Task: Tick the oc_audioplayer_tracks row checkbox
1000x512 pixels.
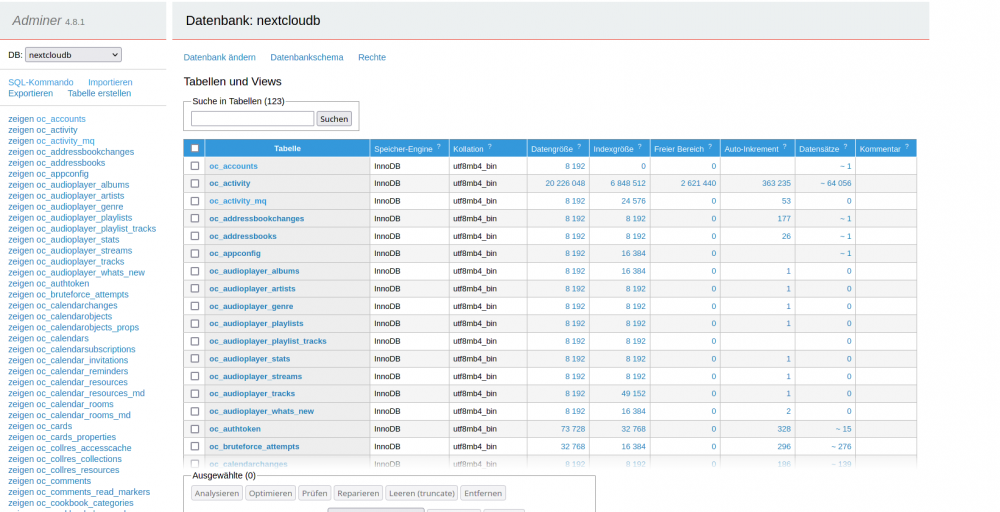Action: pos(195,393)
